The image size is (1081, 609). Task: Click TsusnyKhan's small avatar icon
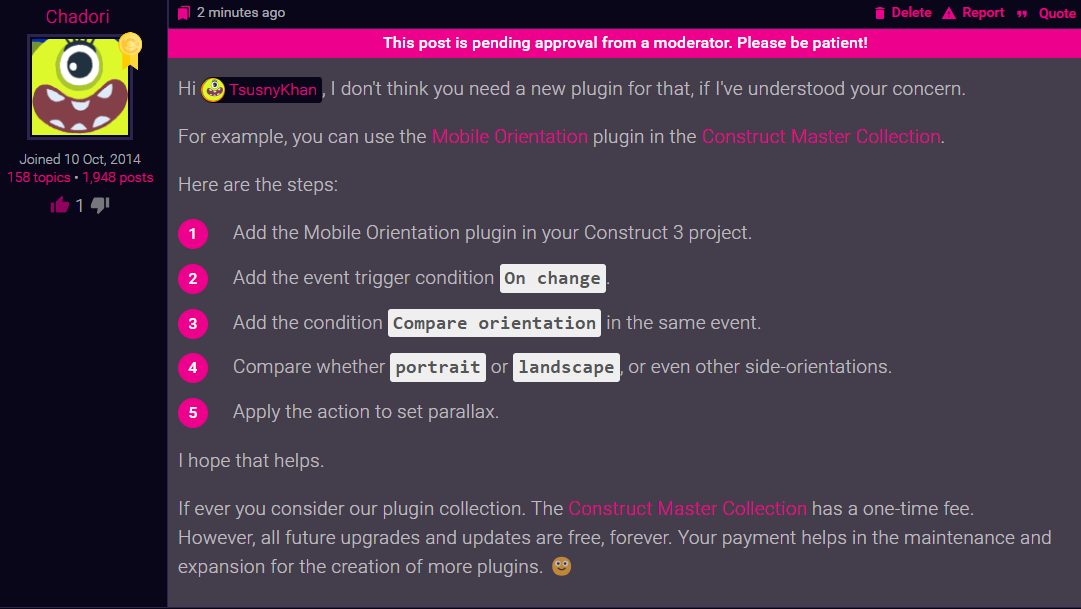click(x=213, y=90)
